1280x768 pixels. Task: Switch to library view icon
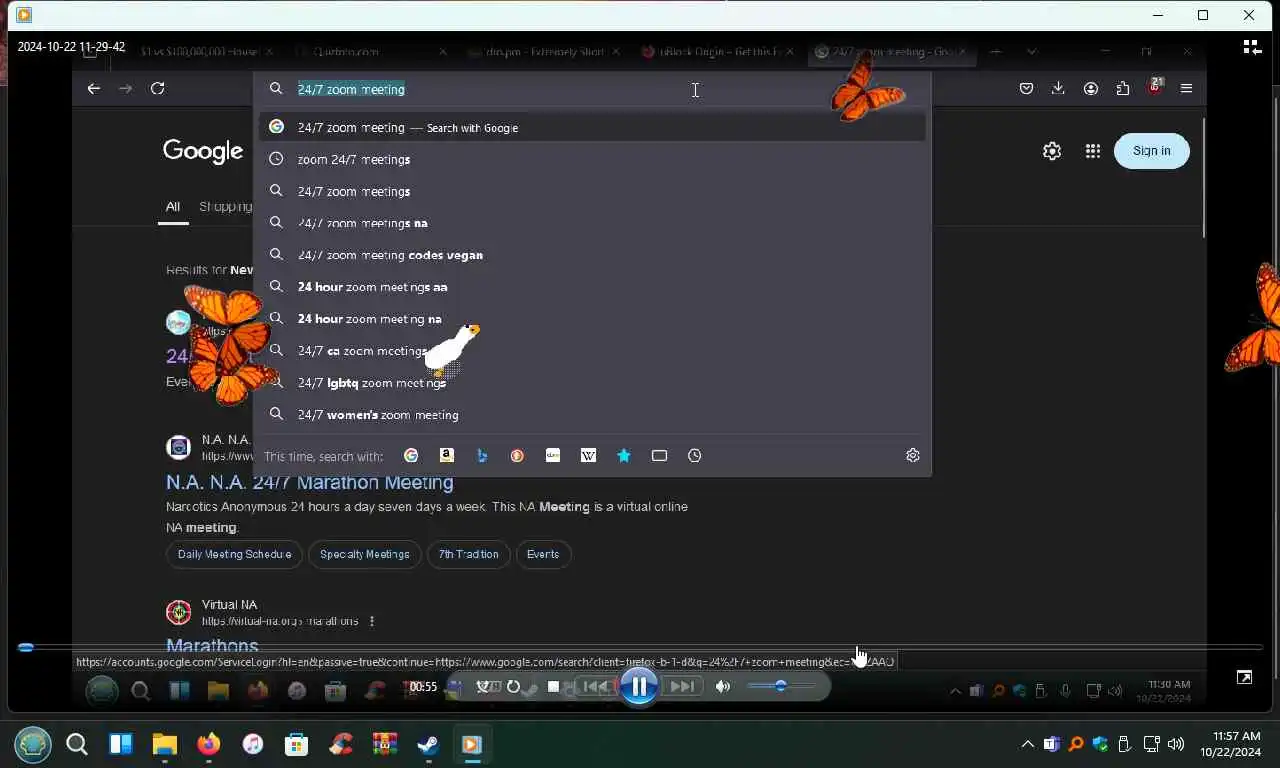coord(1251,47)
